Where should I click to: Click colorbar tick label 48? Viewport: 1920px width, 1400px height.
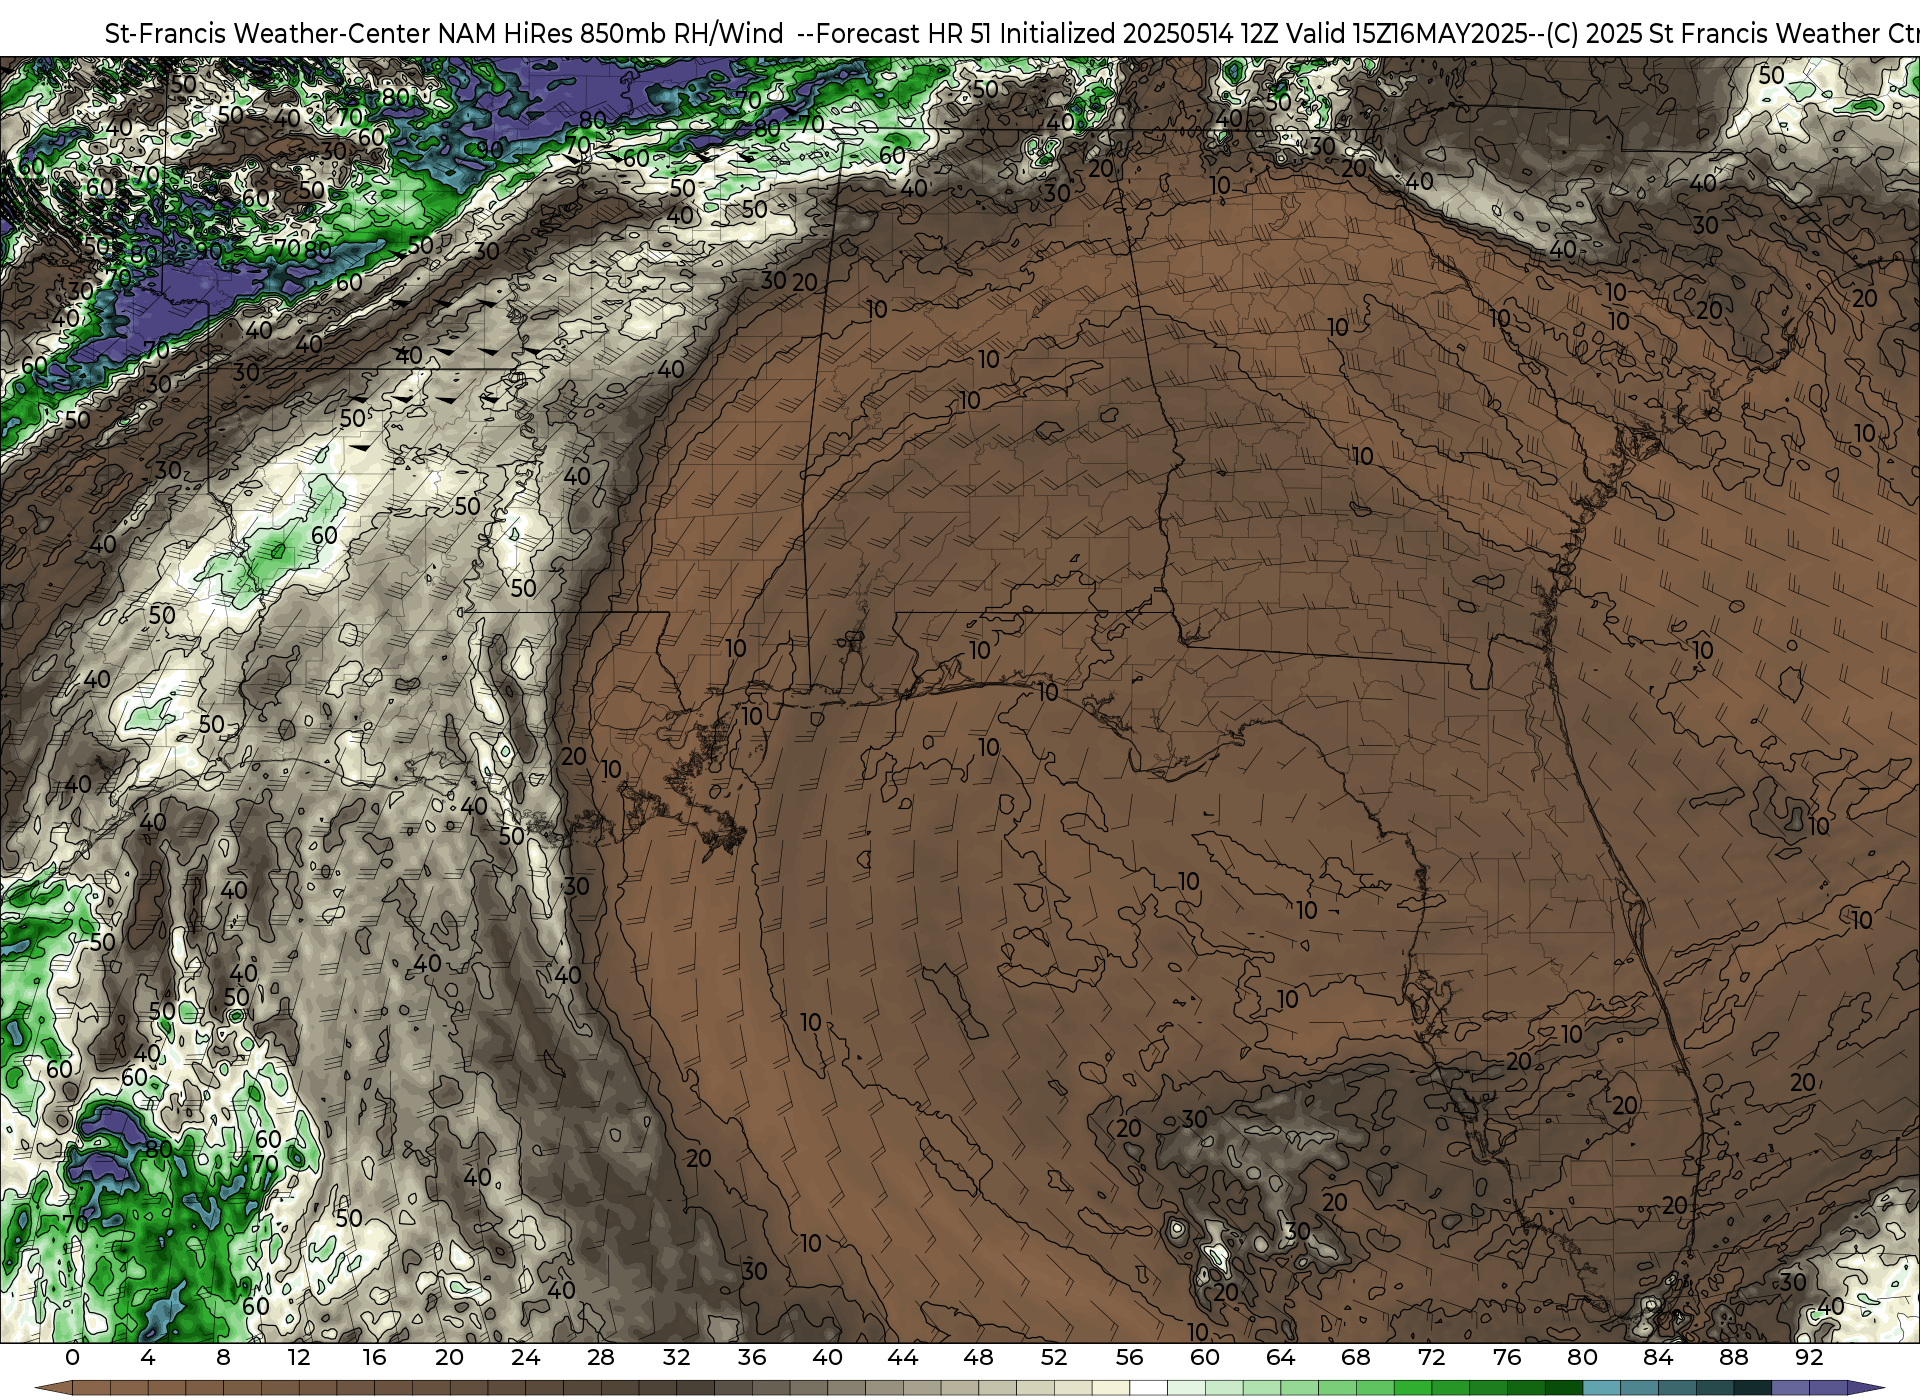click(x=978, y=1357)
